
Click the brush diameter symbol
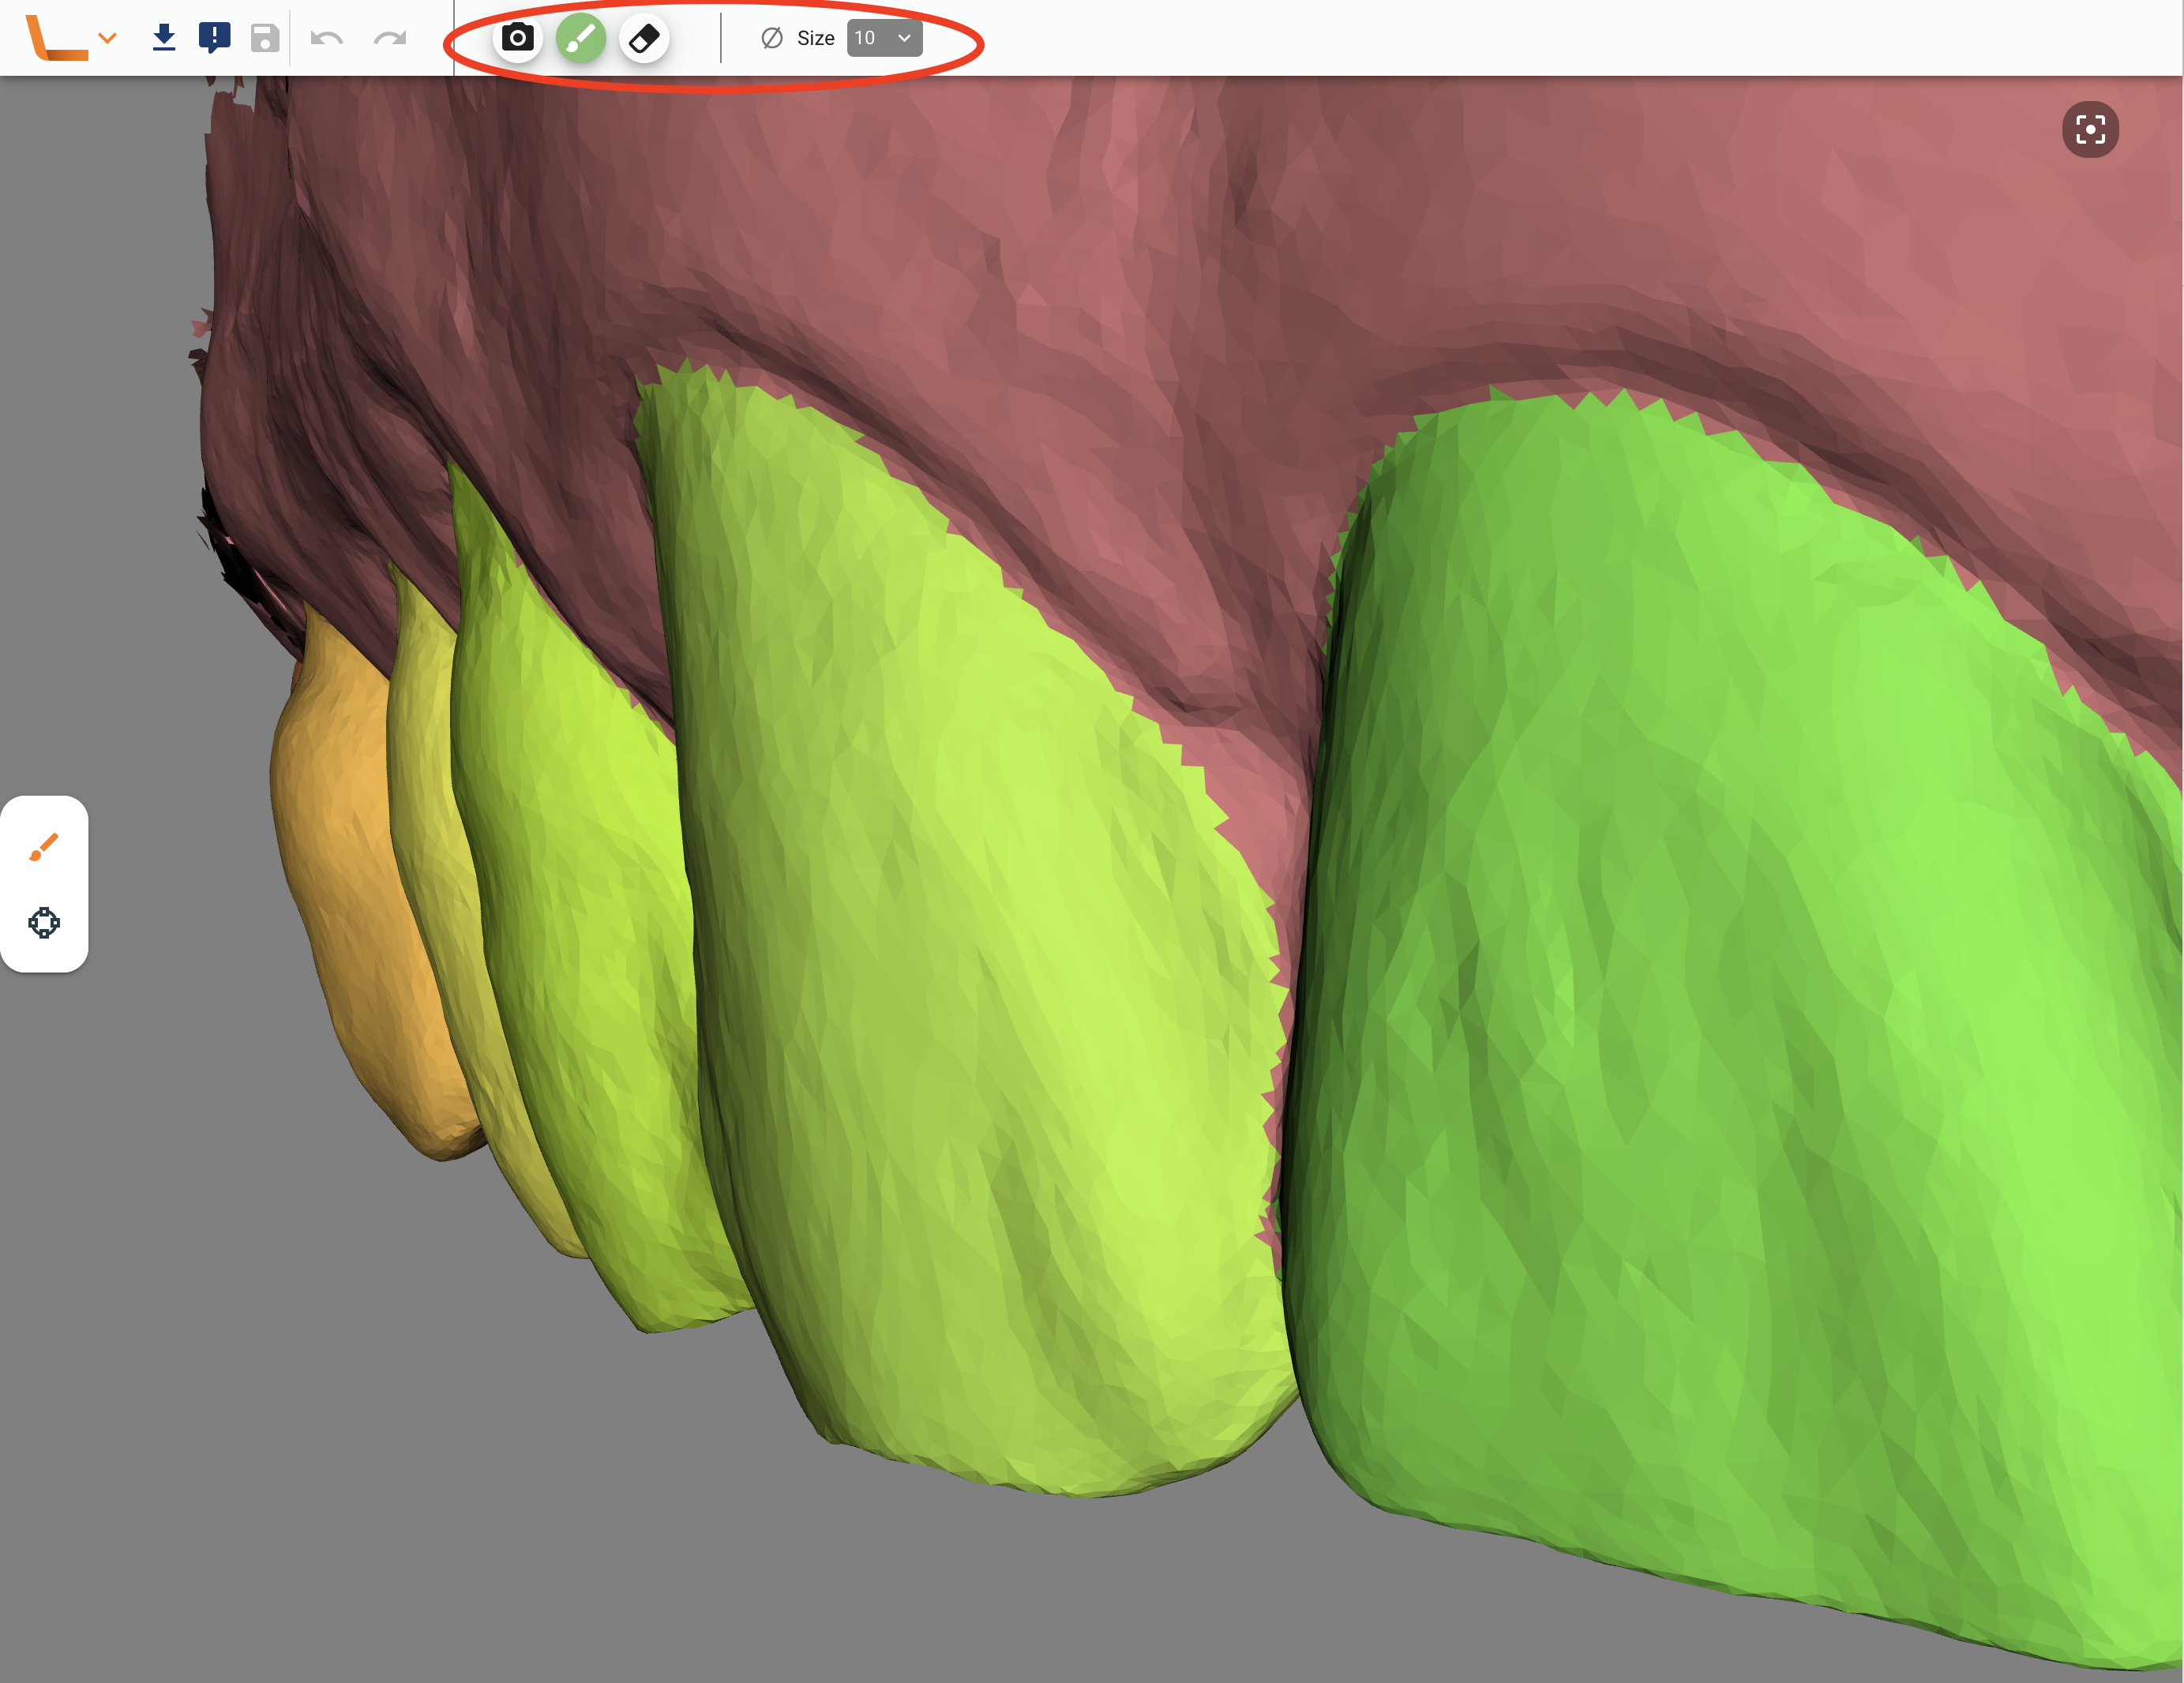[x=771, y=38]
